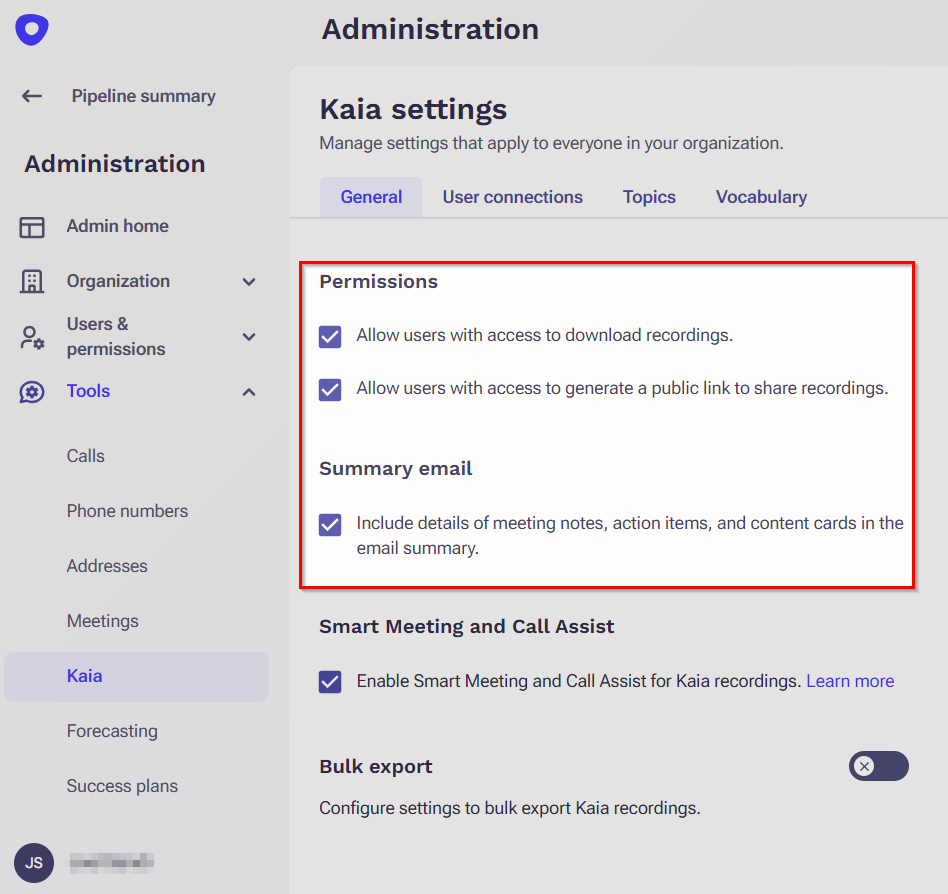
Task: Open Addresses under Tools
Action: tap(107, 566)
